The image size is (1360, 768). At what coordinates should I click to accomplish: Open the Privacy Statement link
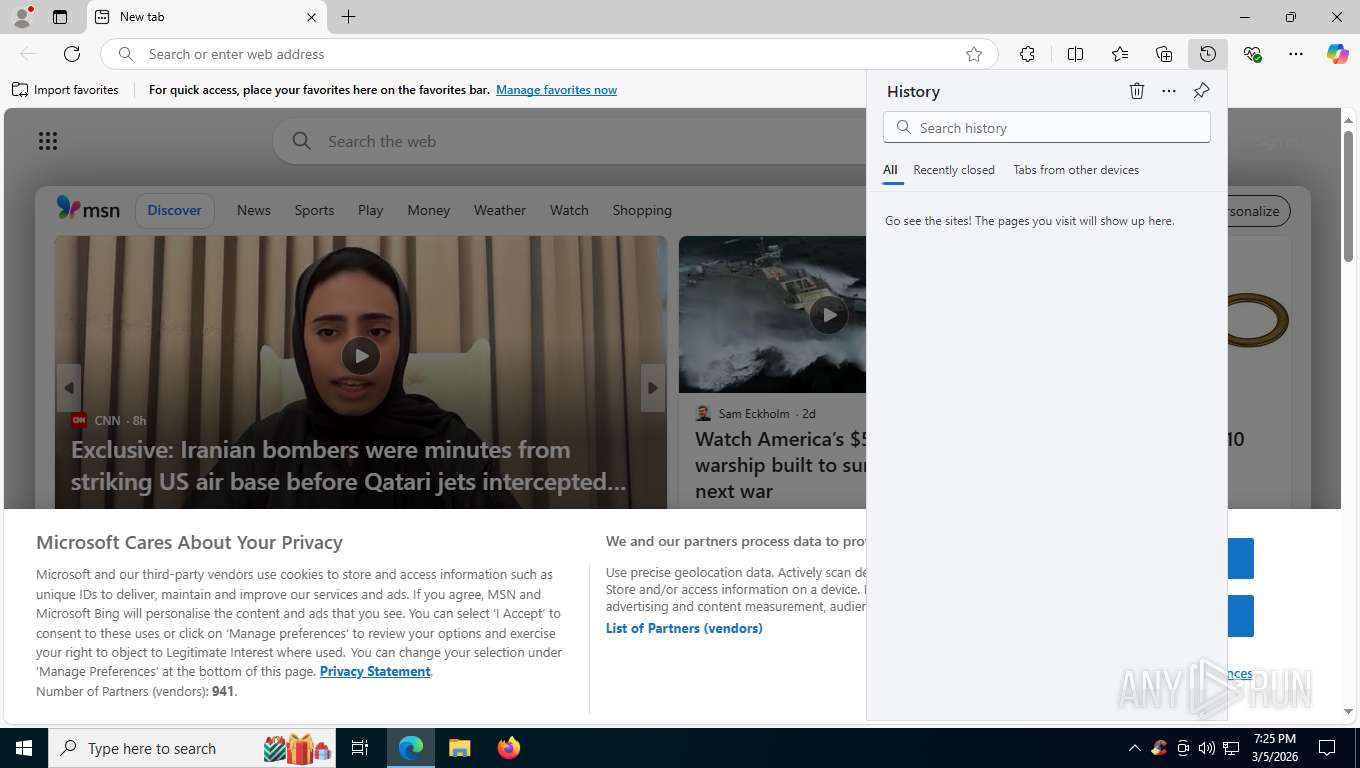pyautogui.click(x=375, y=671)
